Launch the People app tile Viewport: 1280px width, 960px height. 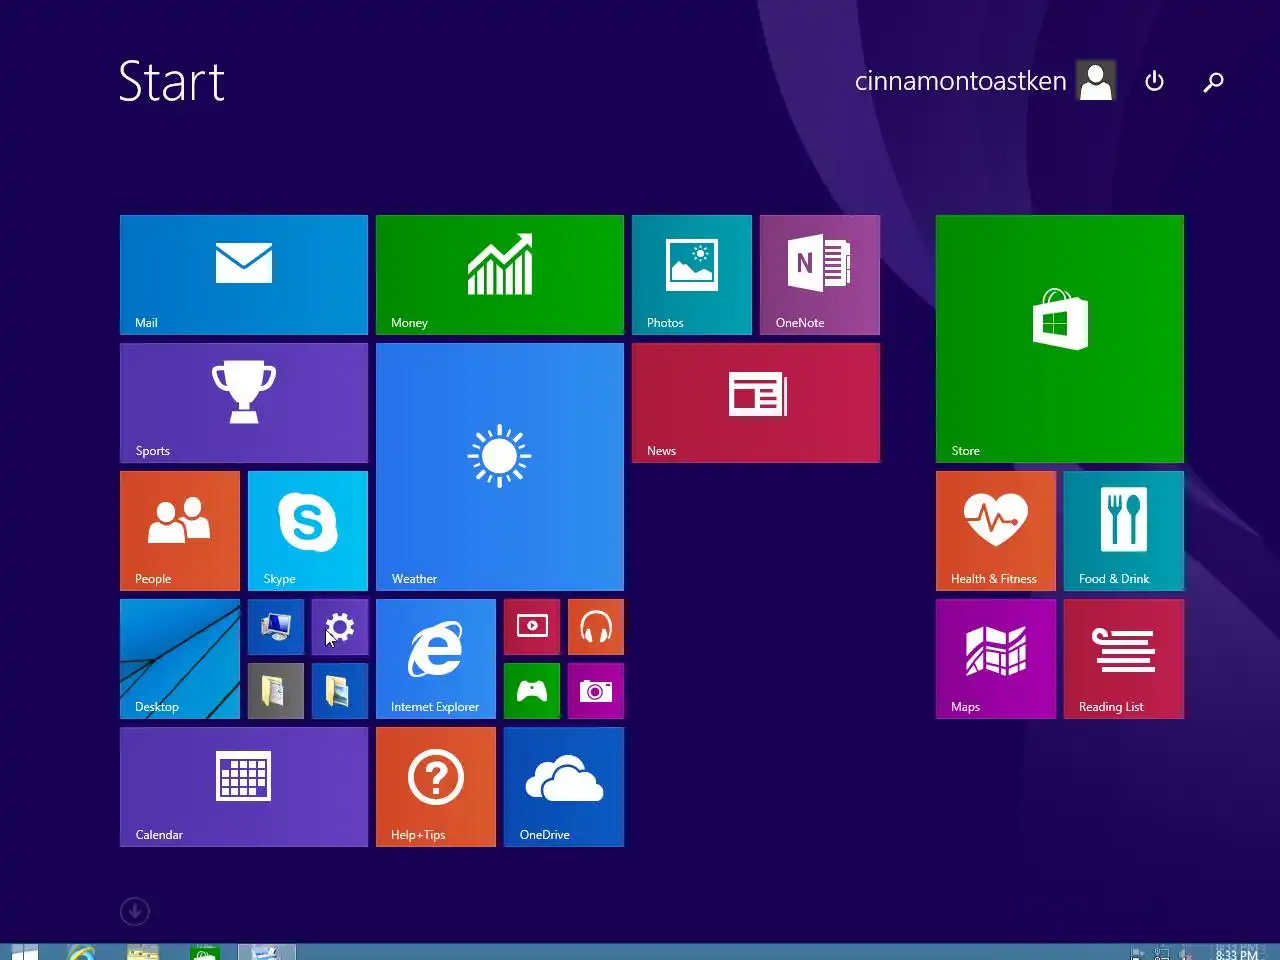[x=180, y=531]
